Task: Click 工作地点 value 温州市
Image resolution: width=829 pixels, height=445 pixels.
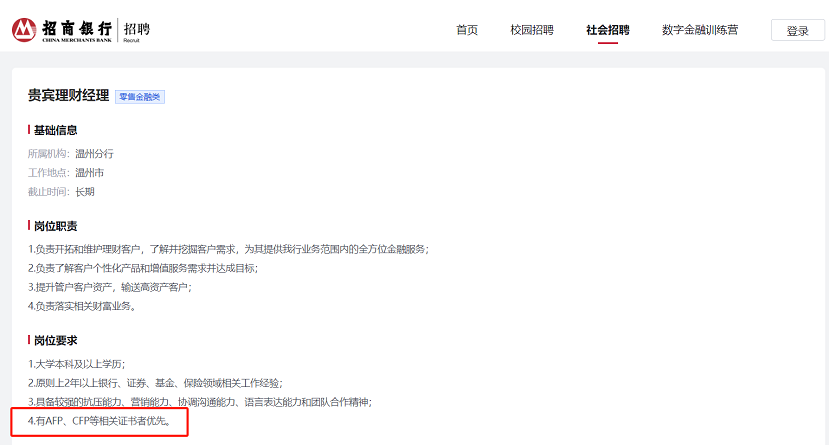Action: [x=89, y=173]
